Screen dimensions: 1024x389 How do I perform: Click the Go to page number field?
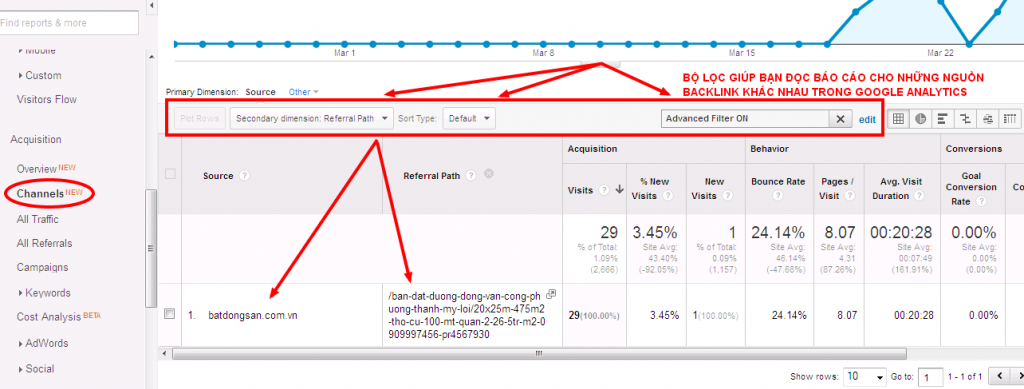click(x=931, y=377)
